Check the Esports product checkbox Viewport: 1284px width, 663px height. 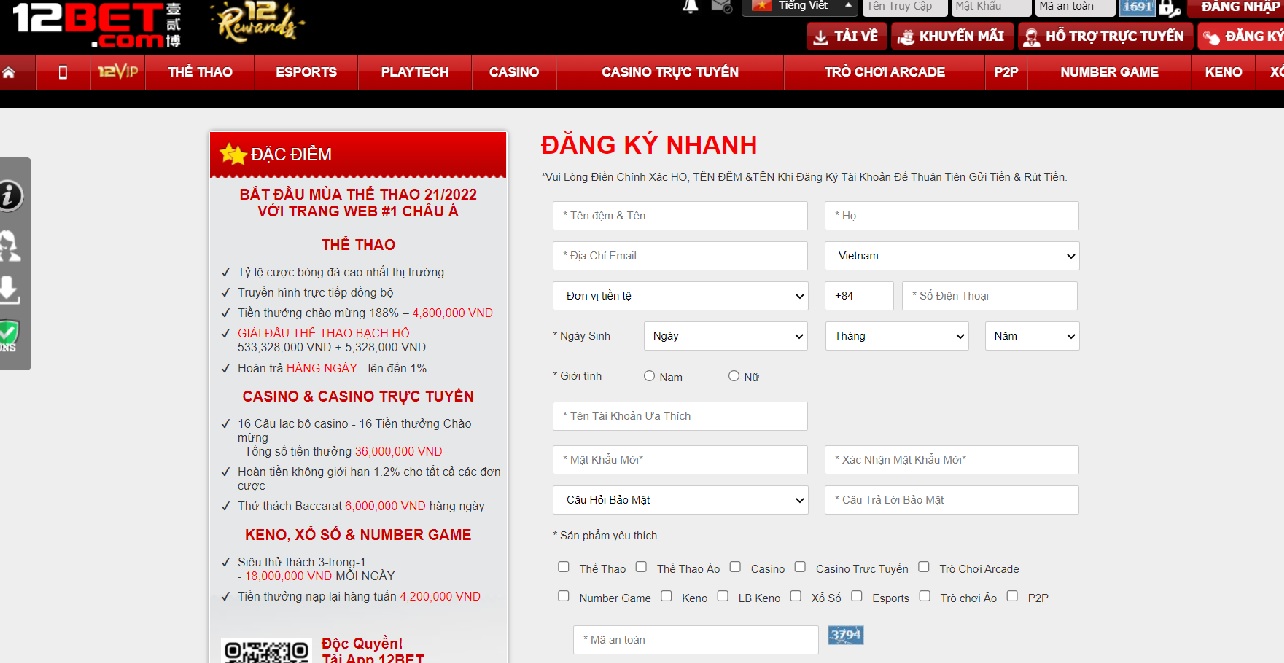click(857, 596)
